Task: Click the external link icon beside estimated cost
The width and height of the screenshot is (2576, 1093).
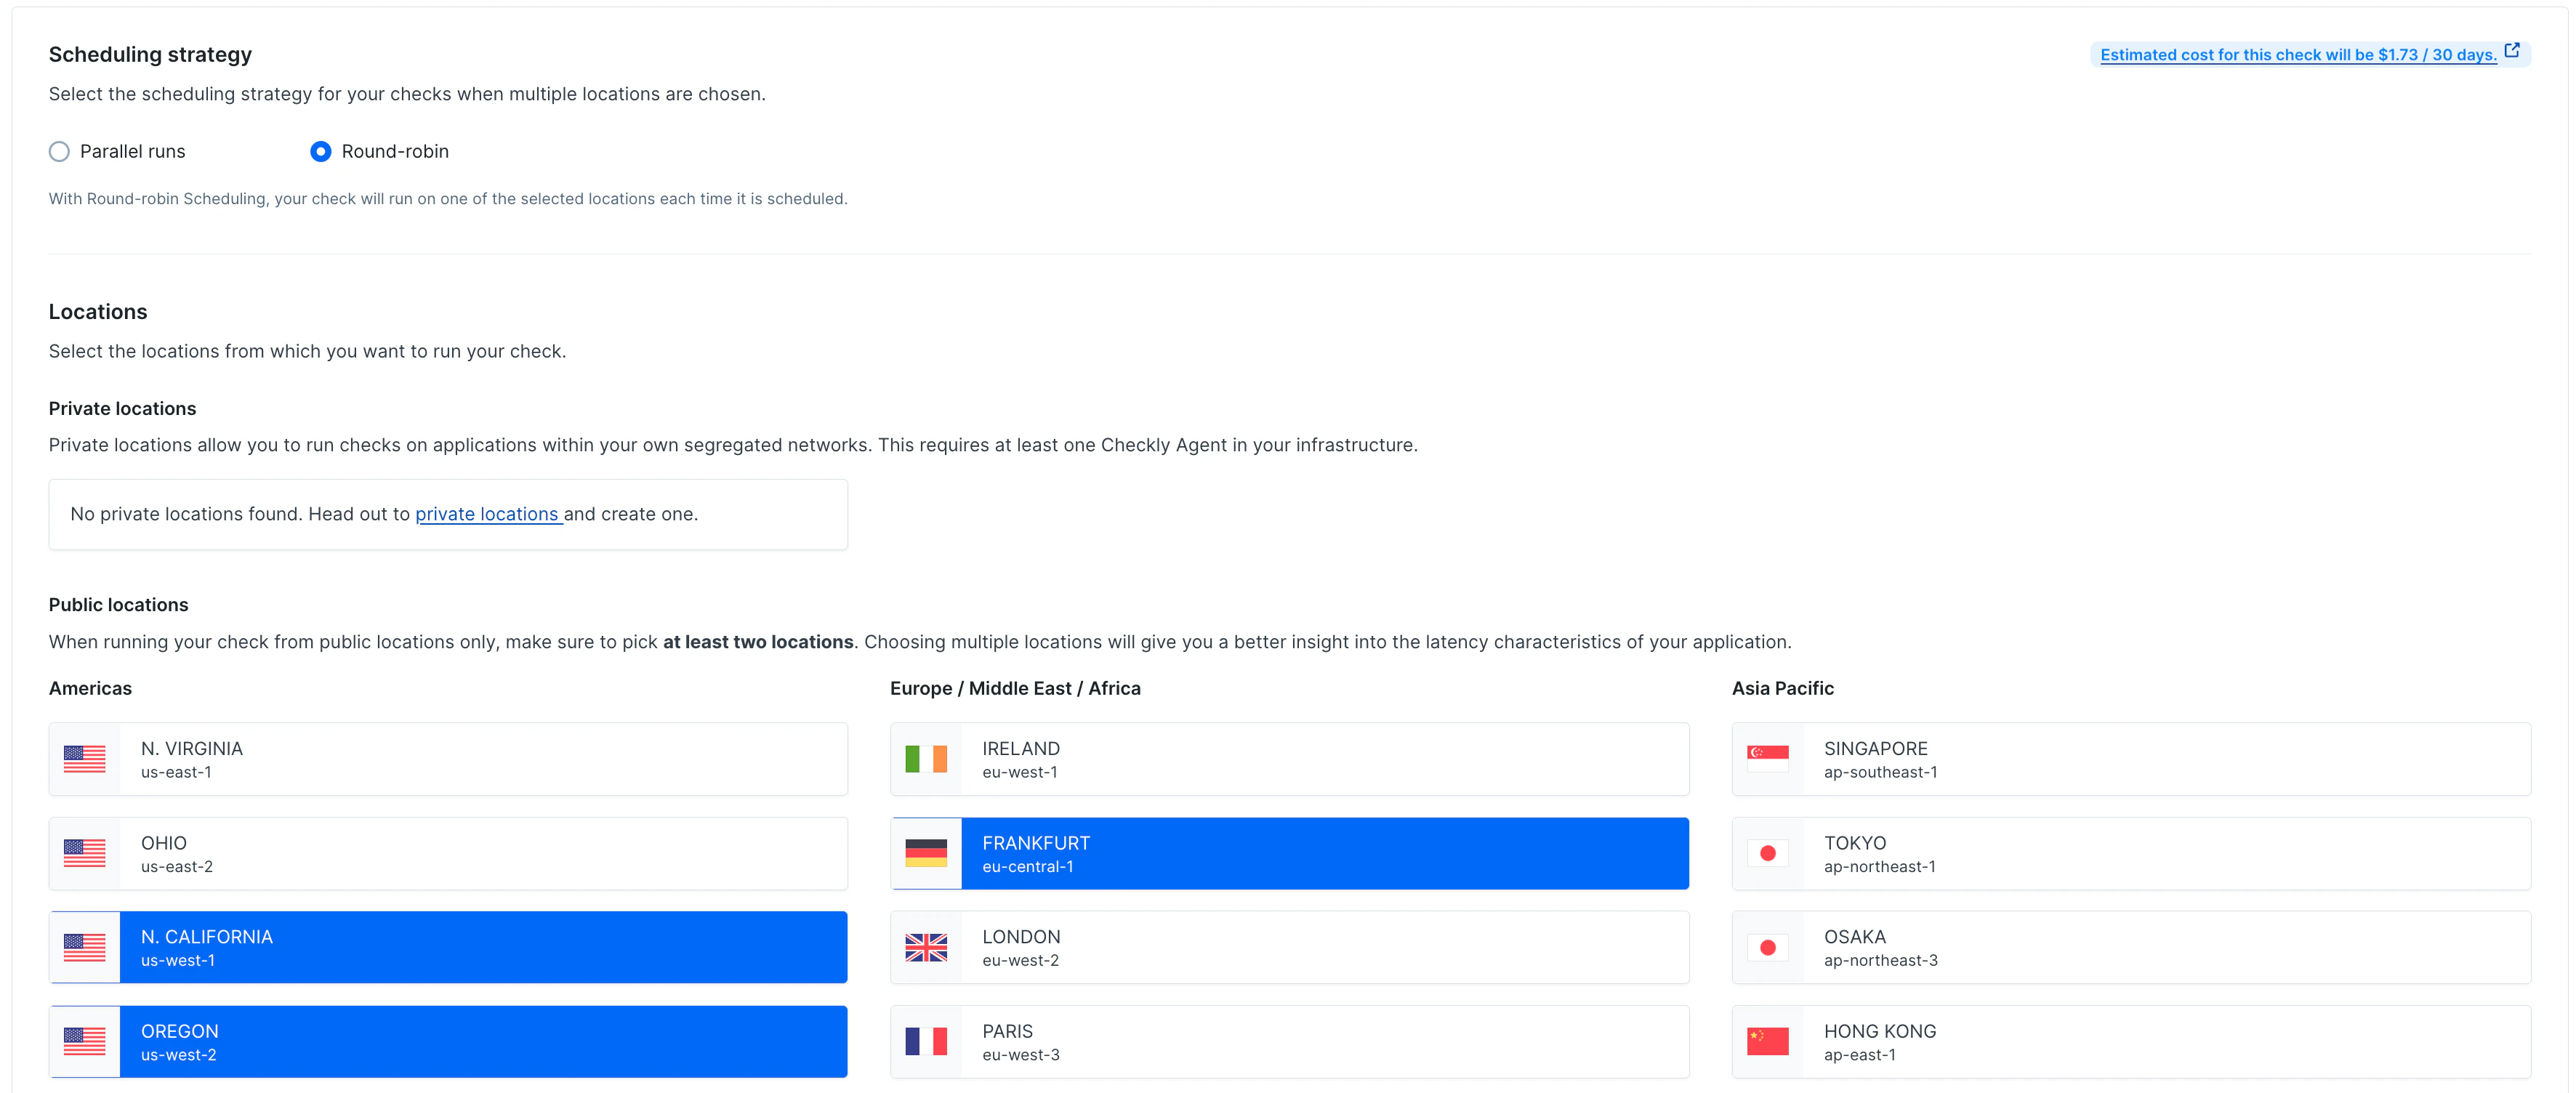Action: click(2513, 50)
